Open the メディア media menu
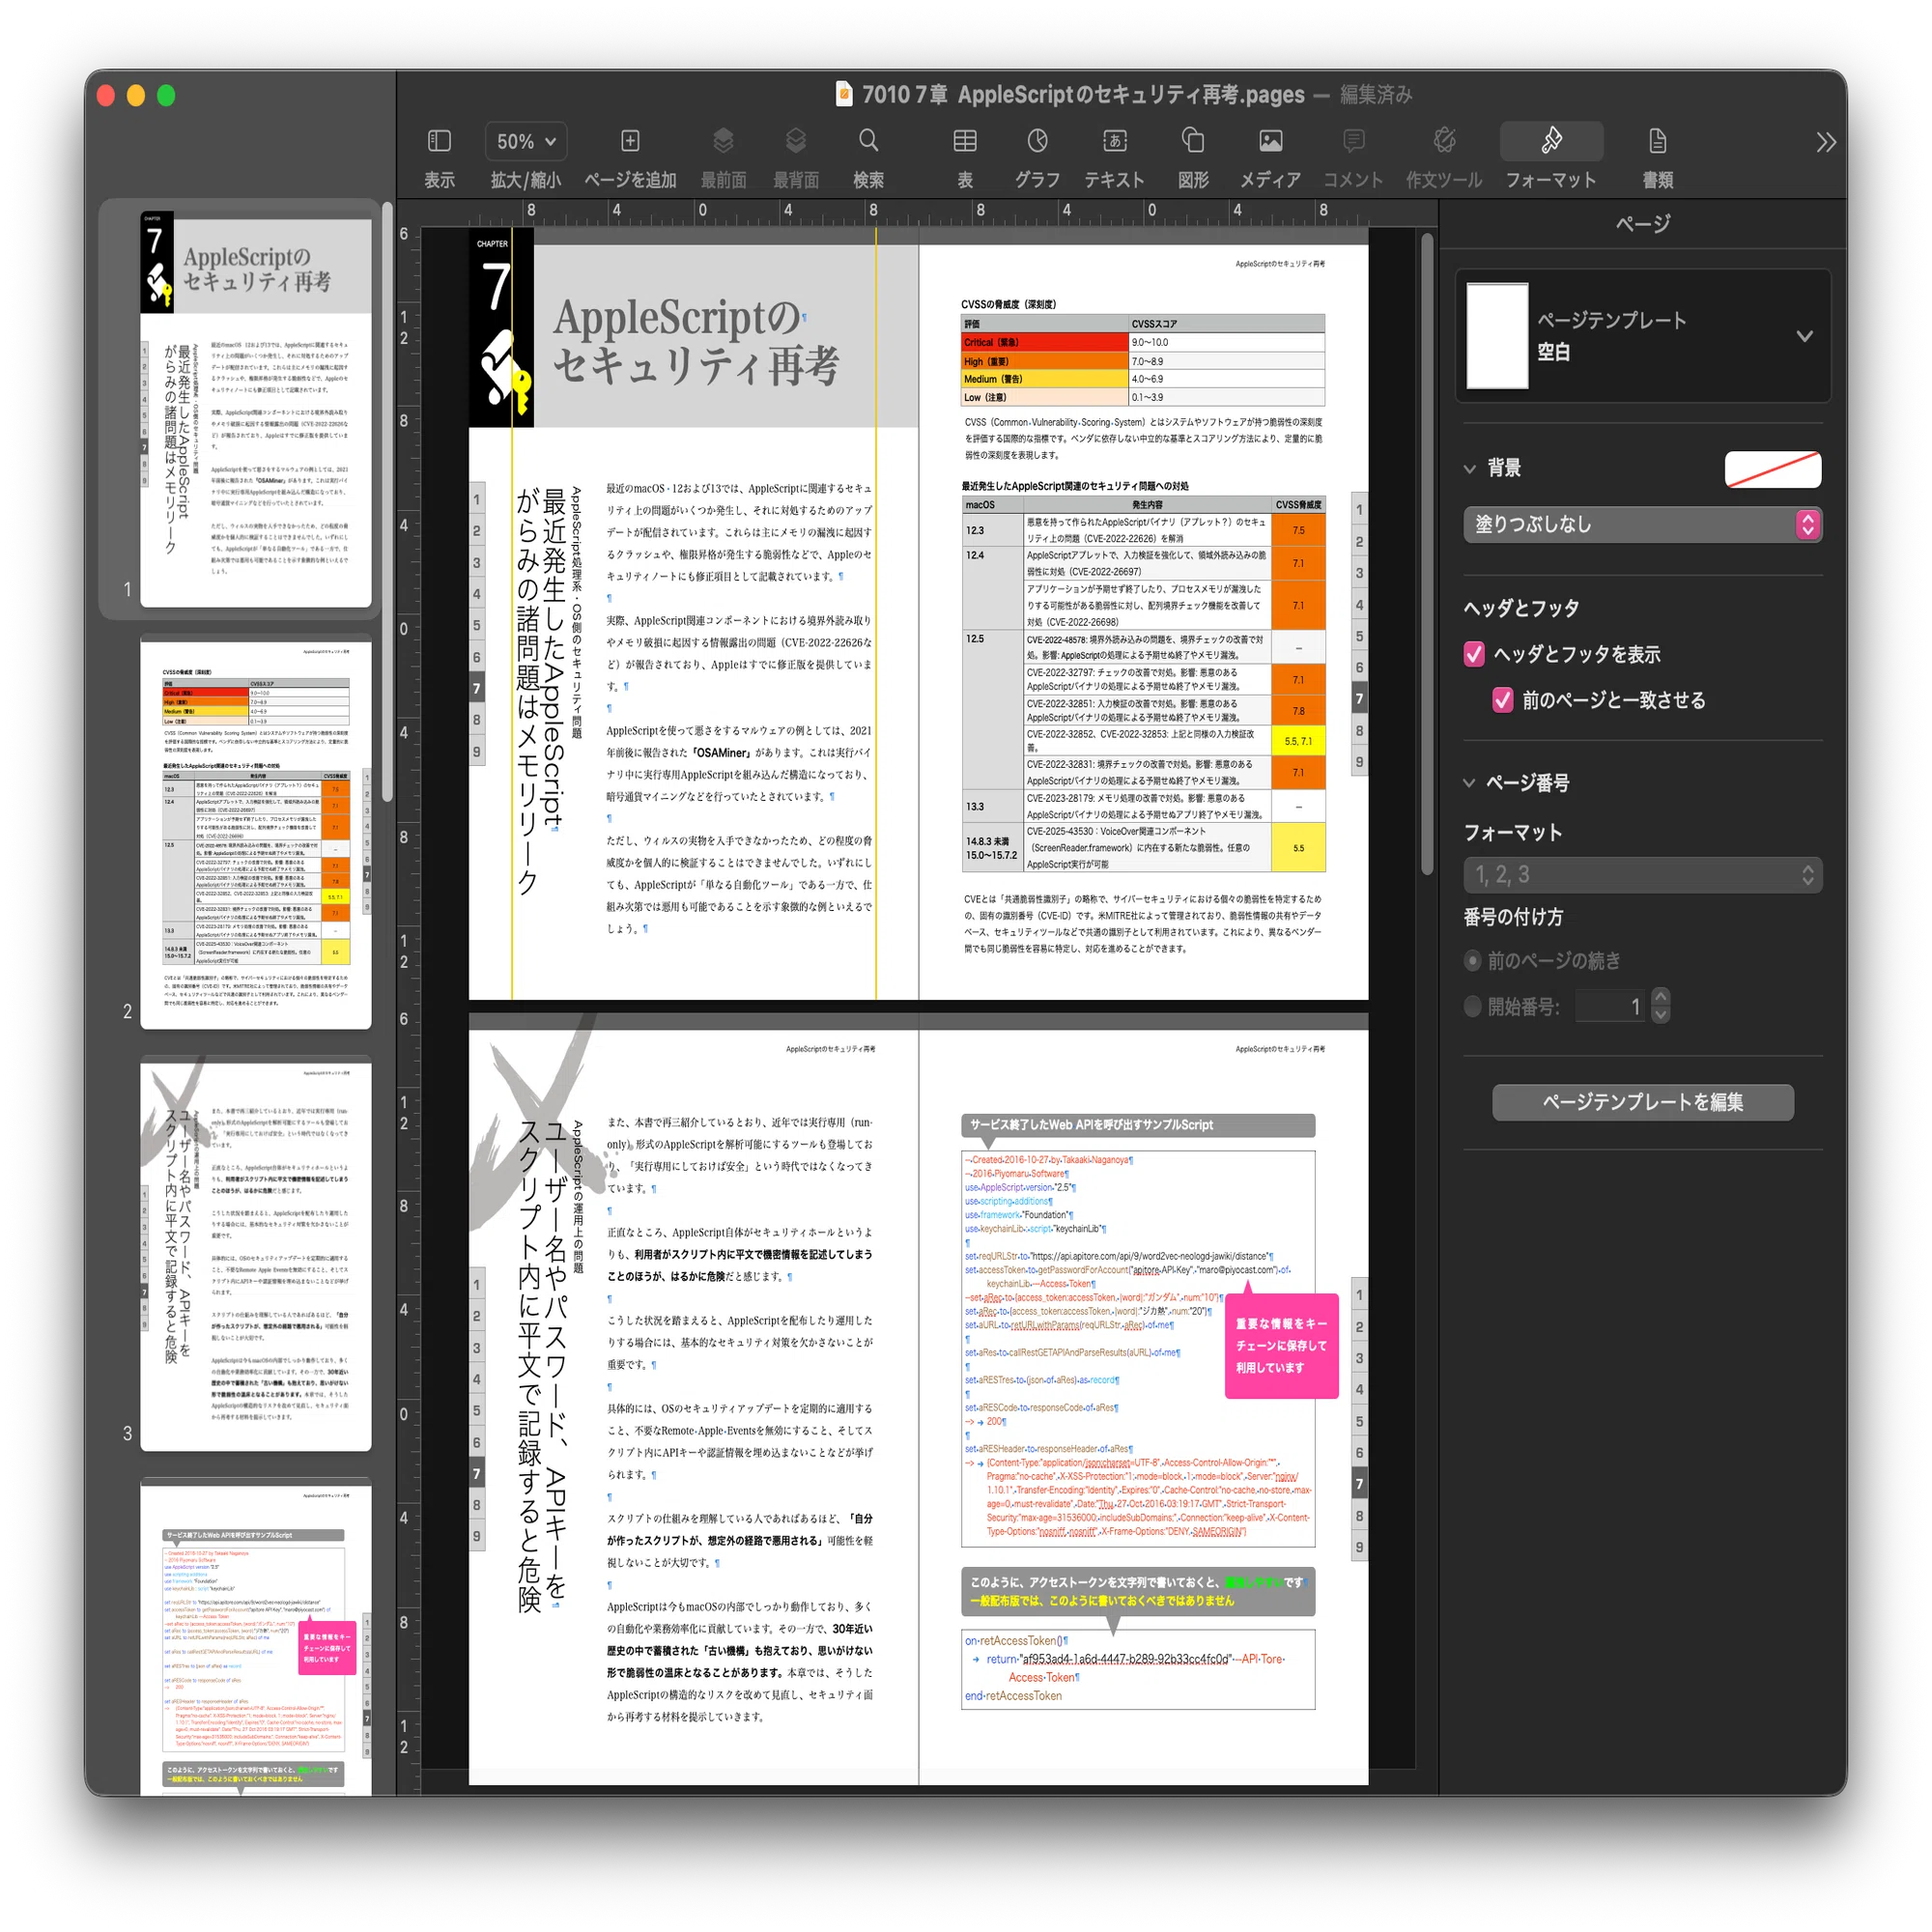 coord(1270,141)
